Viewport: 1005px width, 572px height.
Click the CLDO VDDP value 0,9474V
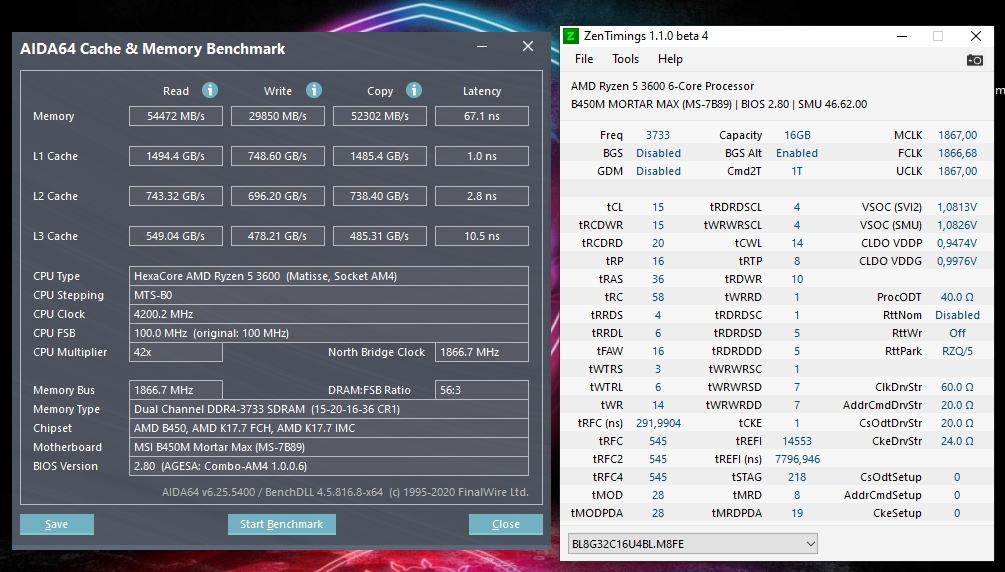pyautogui.click(x=957, y=243)
